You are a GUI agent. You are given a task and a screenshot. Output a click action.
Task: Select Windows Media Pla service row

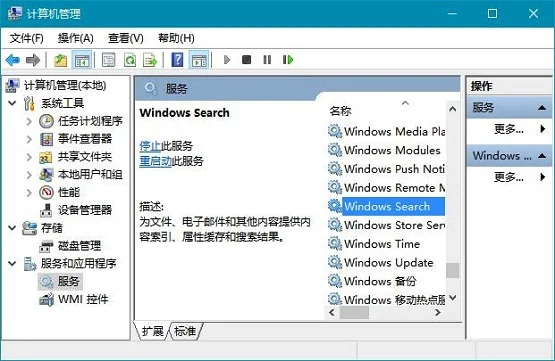point(387,131)
